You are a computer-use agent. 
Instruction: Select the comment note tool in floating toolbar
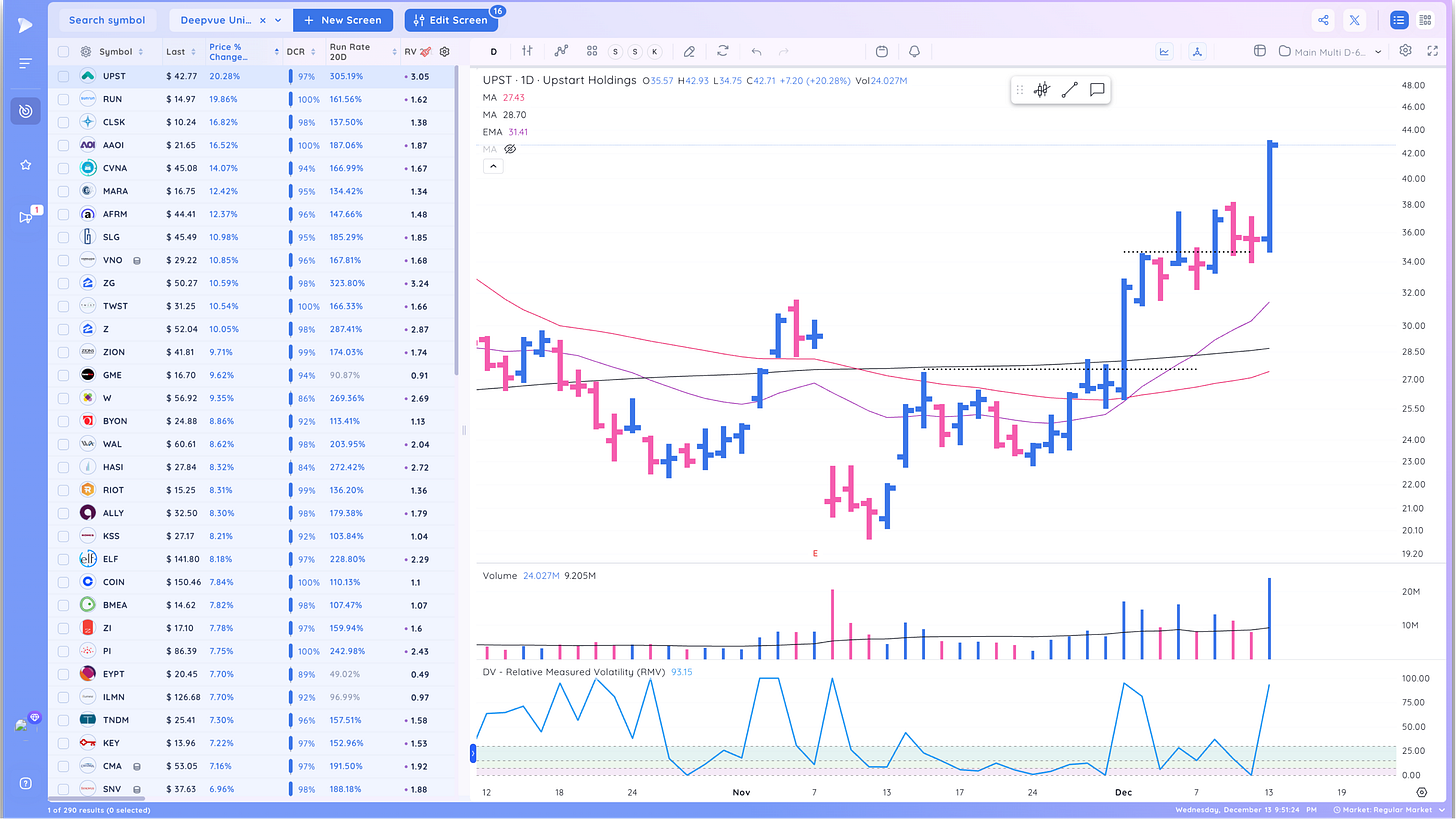pyautogui.click(x=1097, y=90)
